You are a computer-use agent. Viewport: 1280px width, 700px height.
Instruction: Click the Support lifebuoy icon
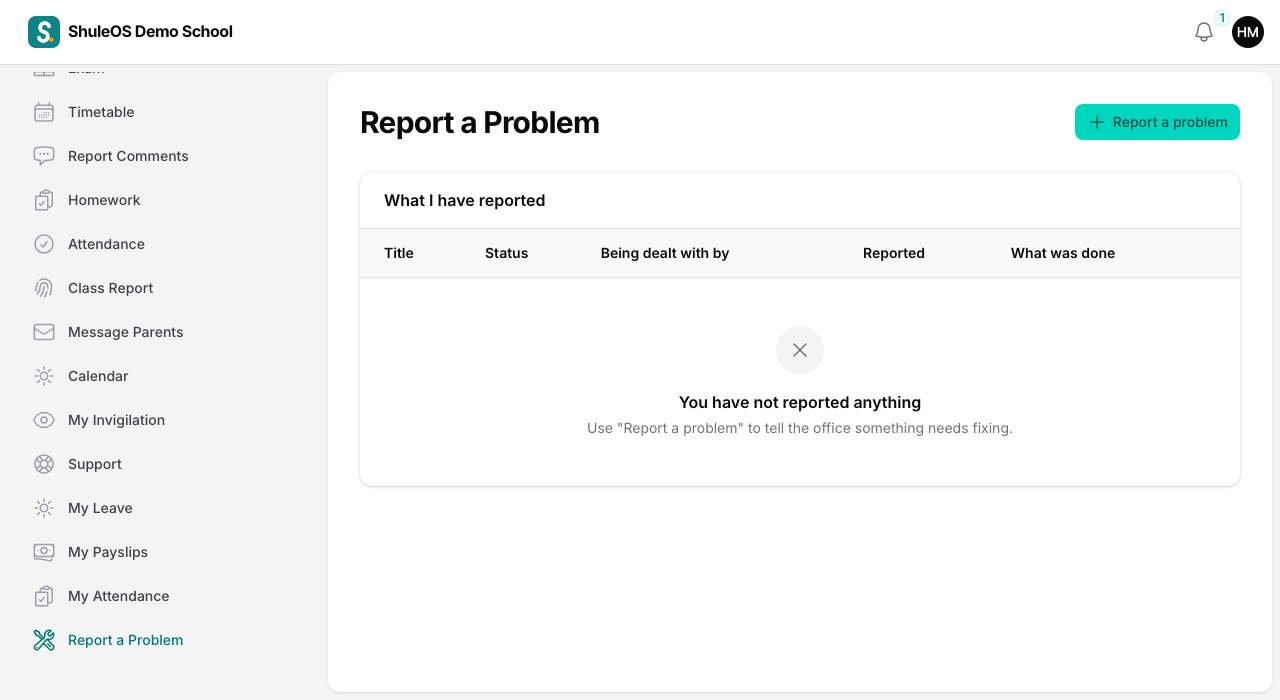click(44, 464)
